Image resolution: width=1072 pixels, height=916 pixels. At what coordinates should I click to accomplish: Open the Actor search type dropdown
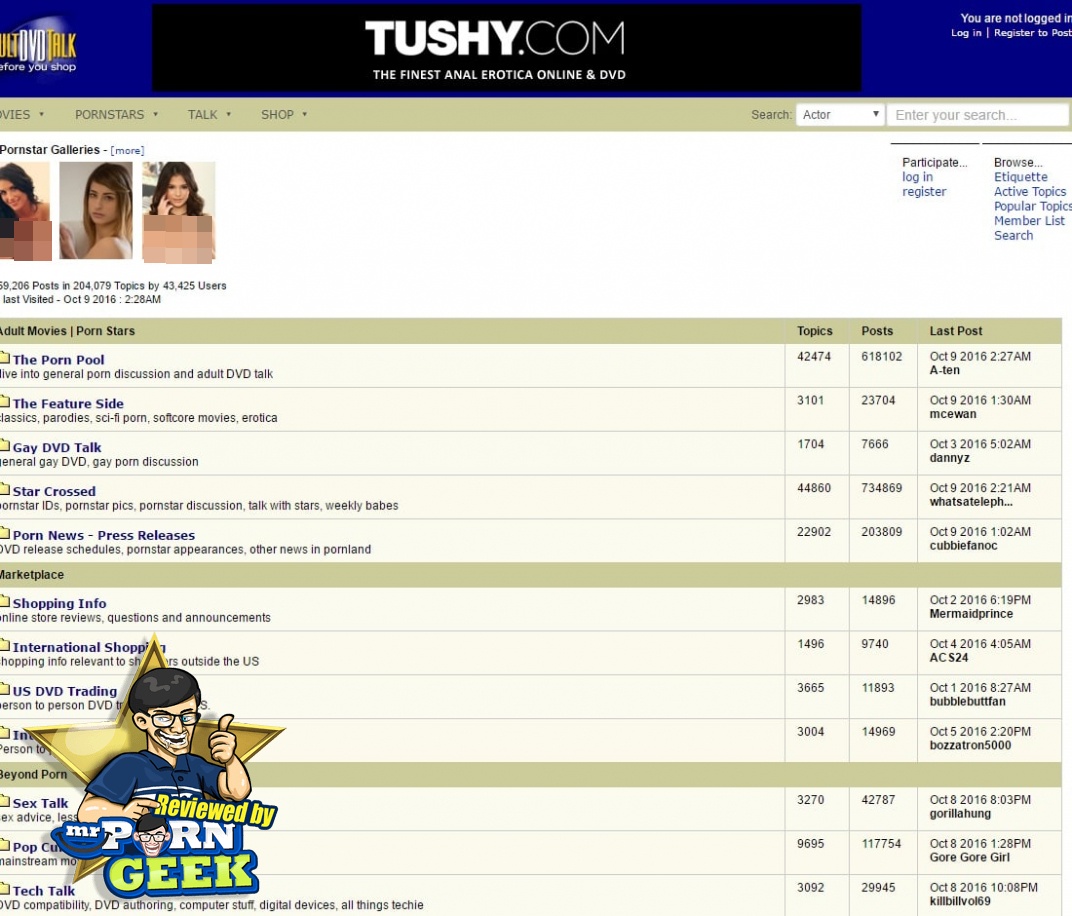(x=840, y=115)
